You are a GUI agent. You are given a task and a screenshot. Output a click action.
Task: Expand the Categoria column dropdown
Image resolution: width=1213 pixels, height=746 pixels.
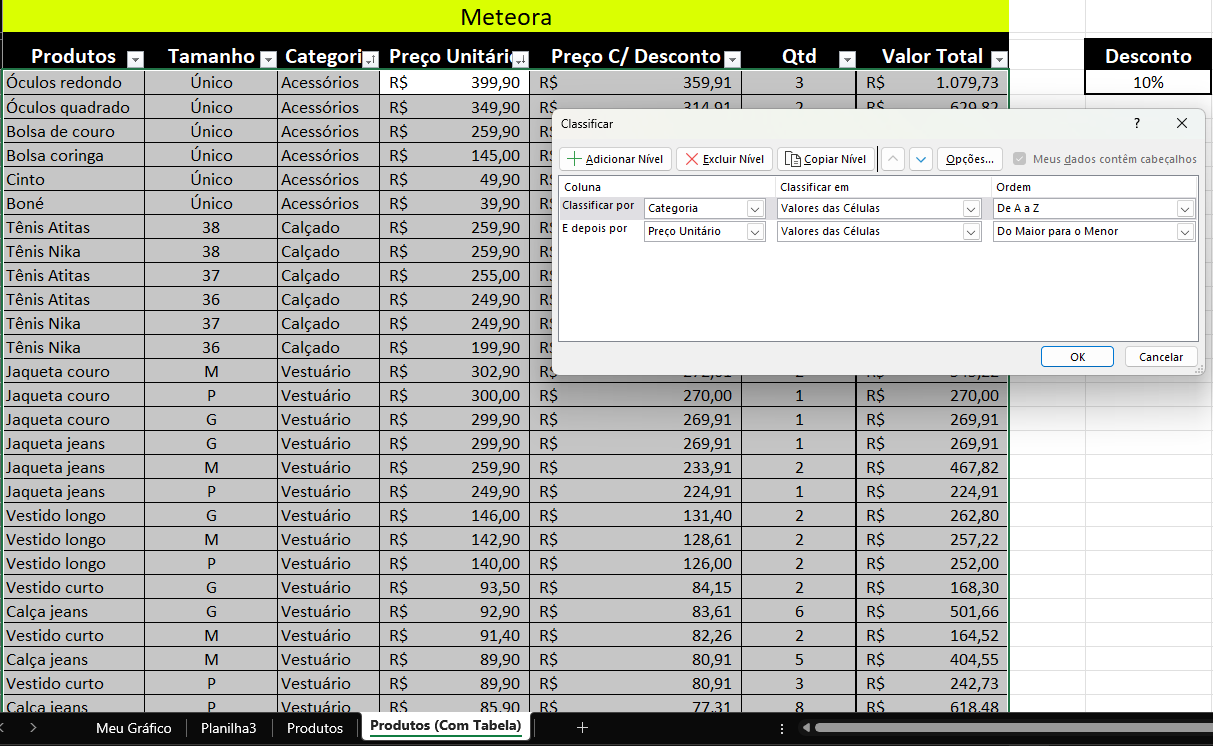[x=755, y=209]
